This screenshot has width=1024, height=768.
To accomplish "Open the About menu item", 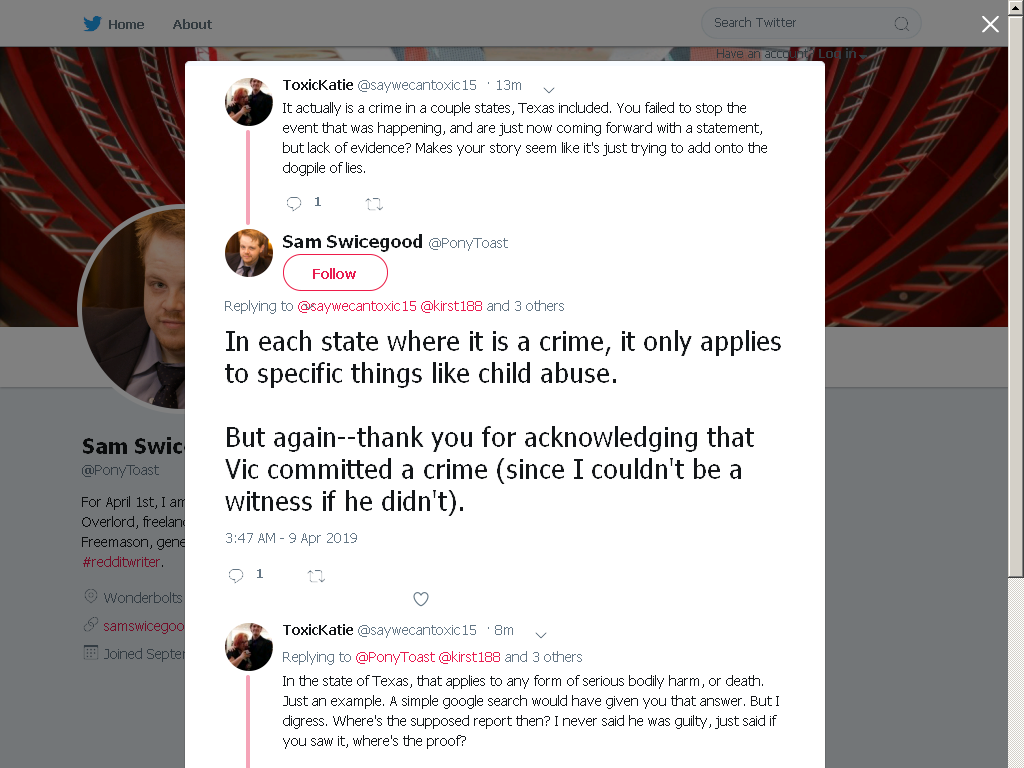I will (192, 24).
